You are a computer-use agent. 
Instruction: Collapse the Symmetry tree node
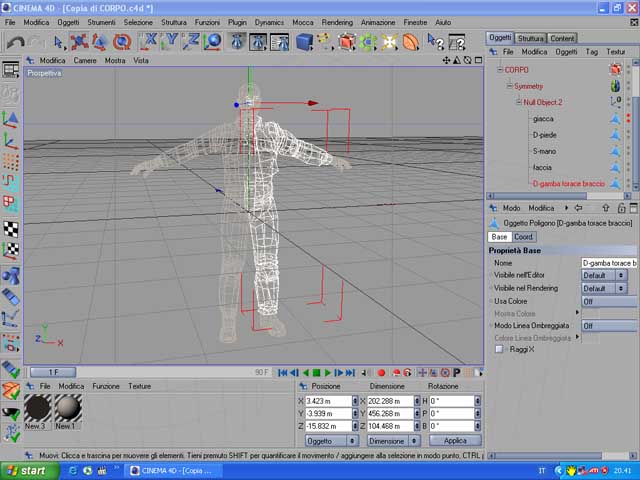509,86
